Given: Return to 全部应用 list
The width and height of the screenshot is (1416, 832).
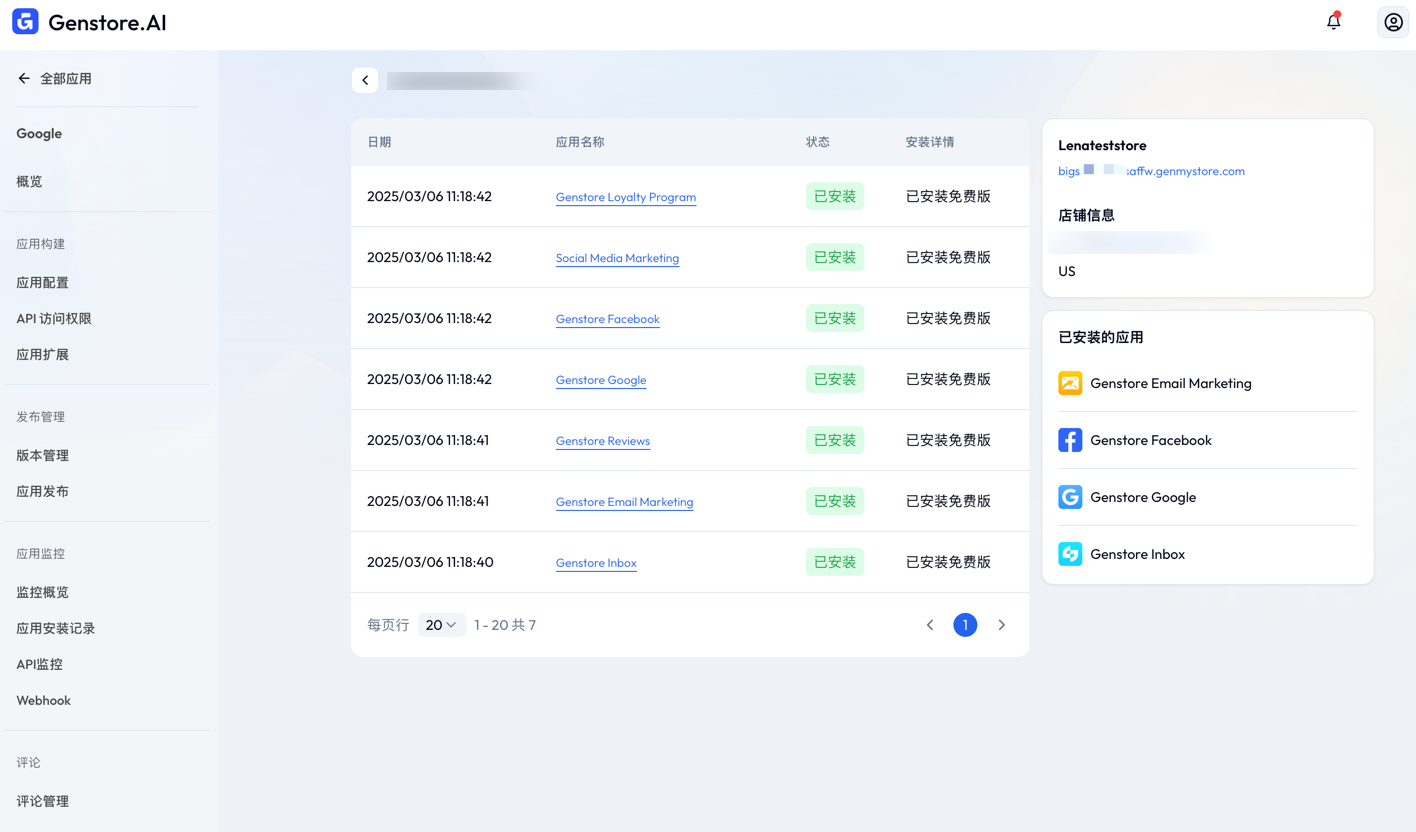Looking at the screenshot, I should (x=66, y=78).
